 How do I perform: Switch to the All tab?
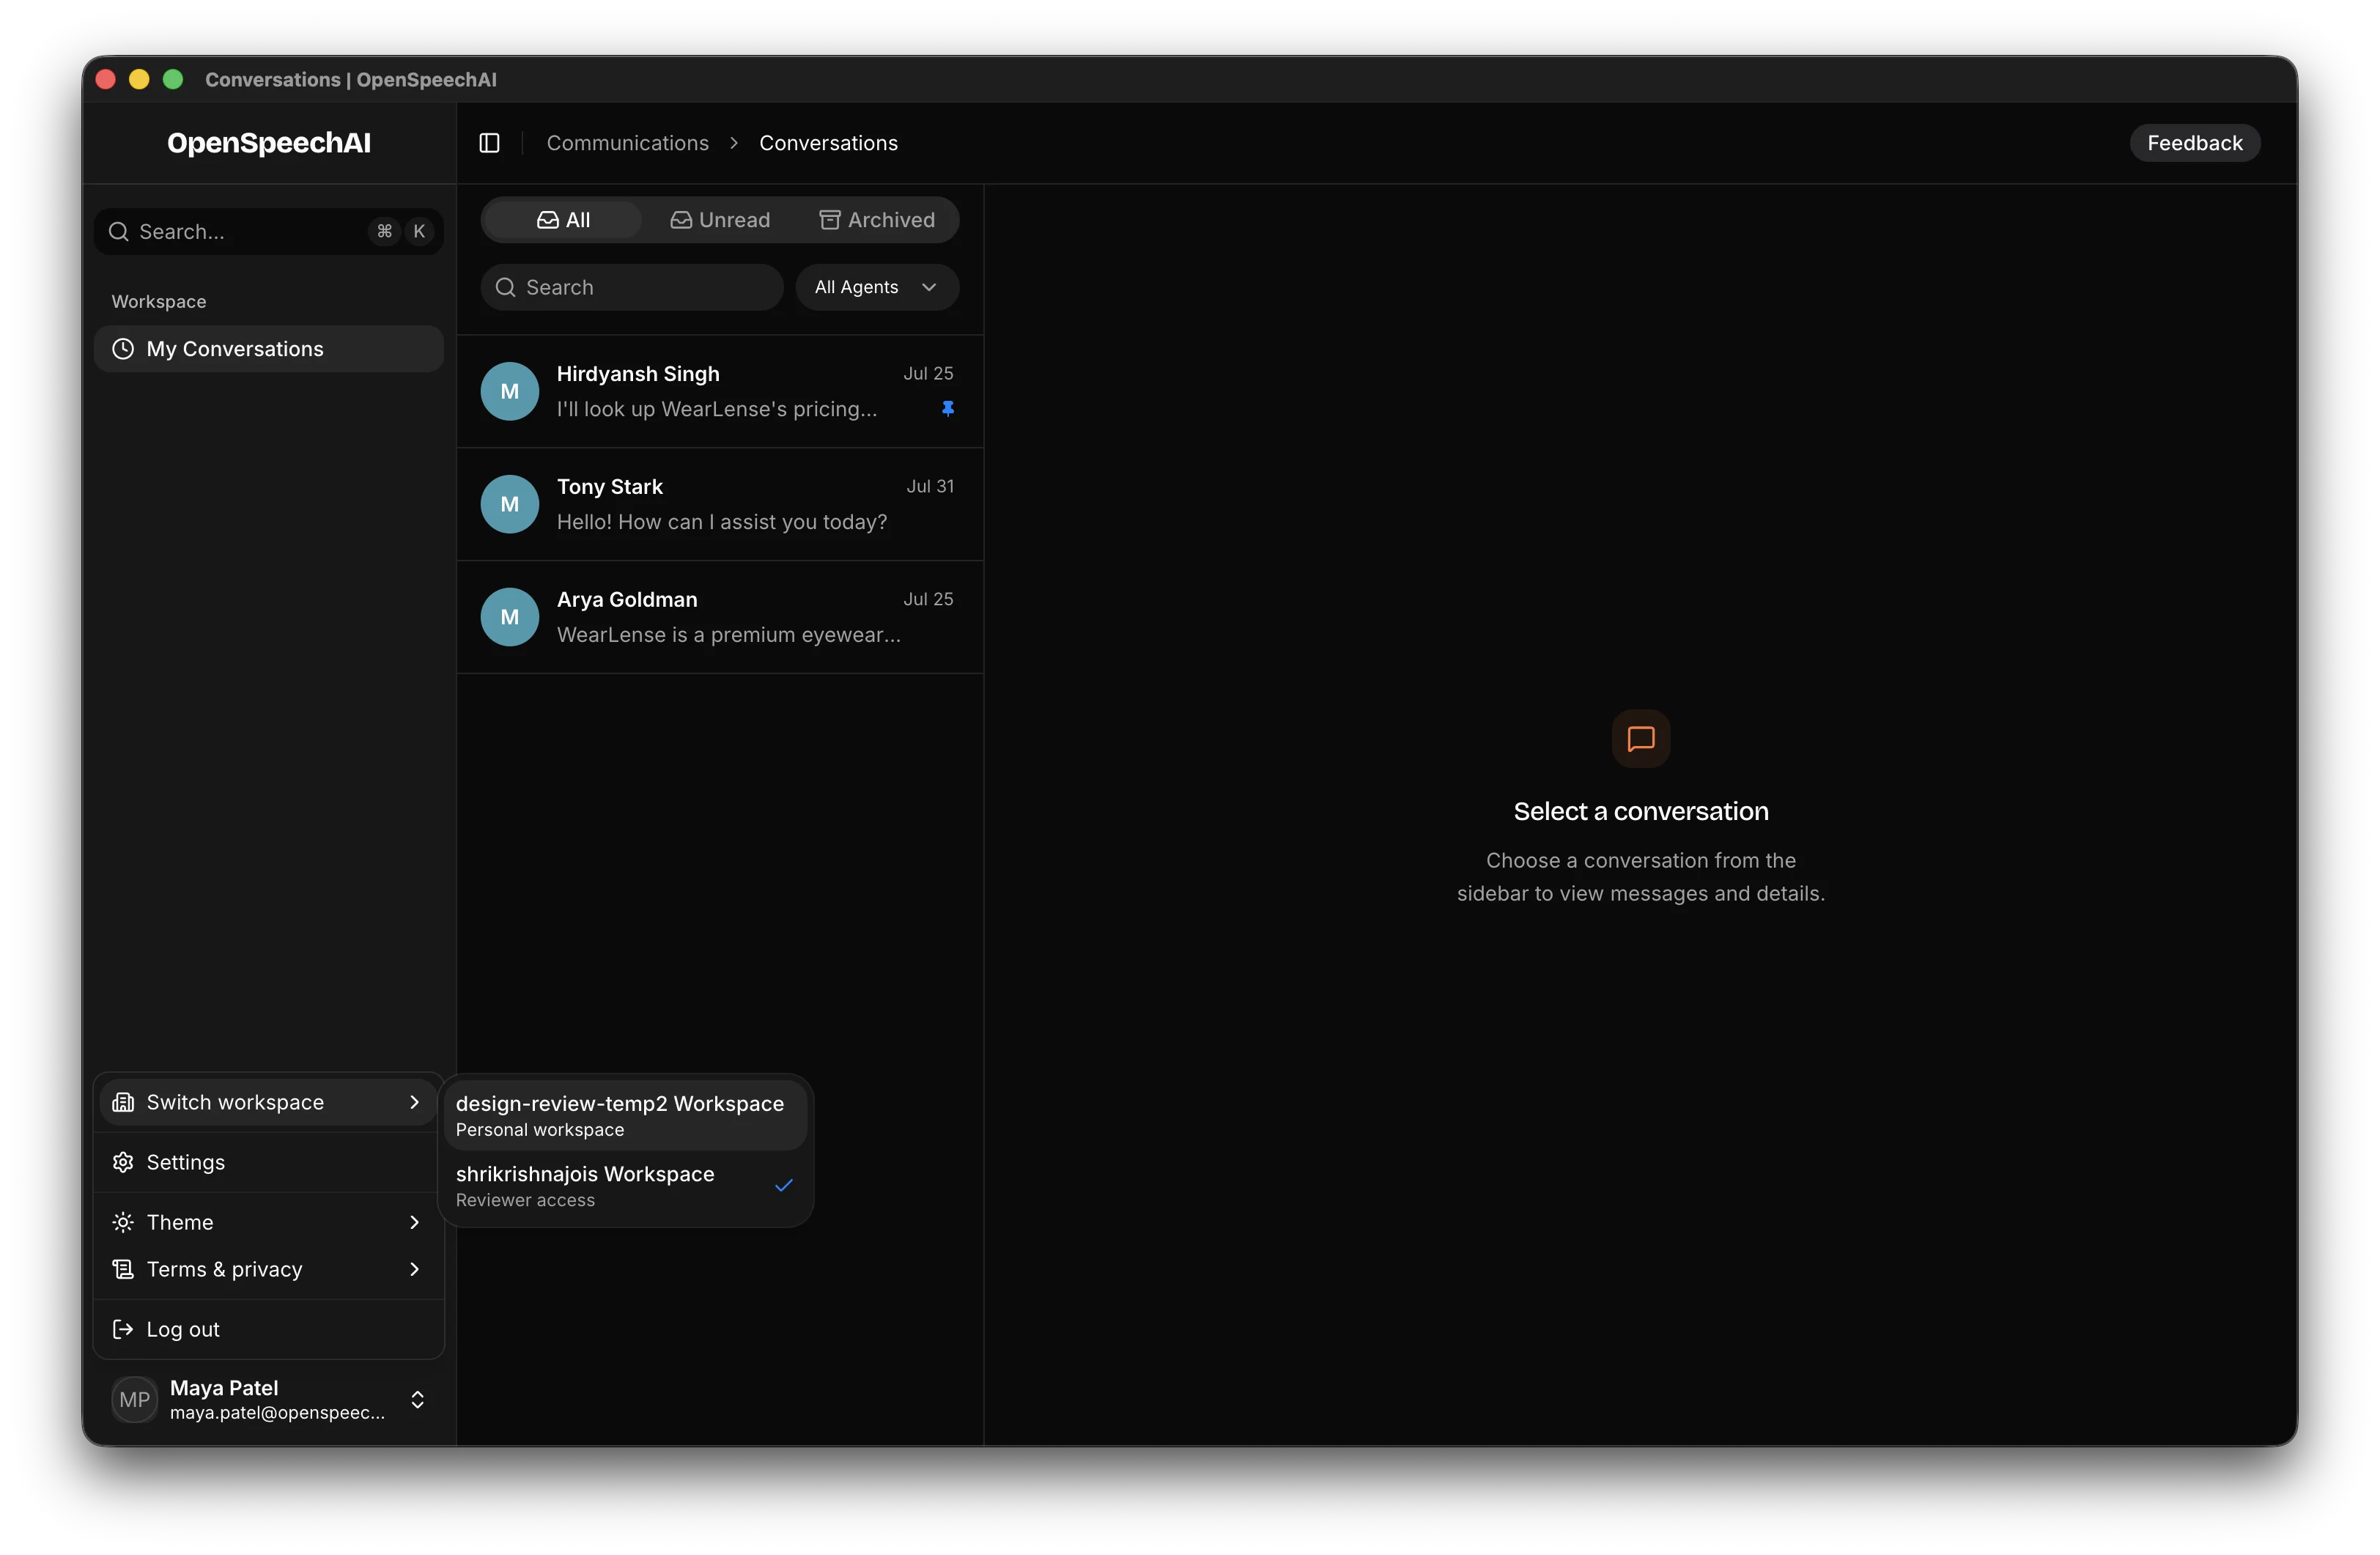(563, 220)
